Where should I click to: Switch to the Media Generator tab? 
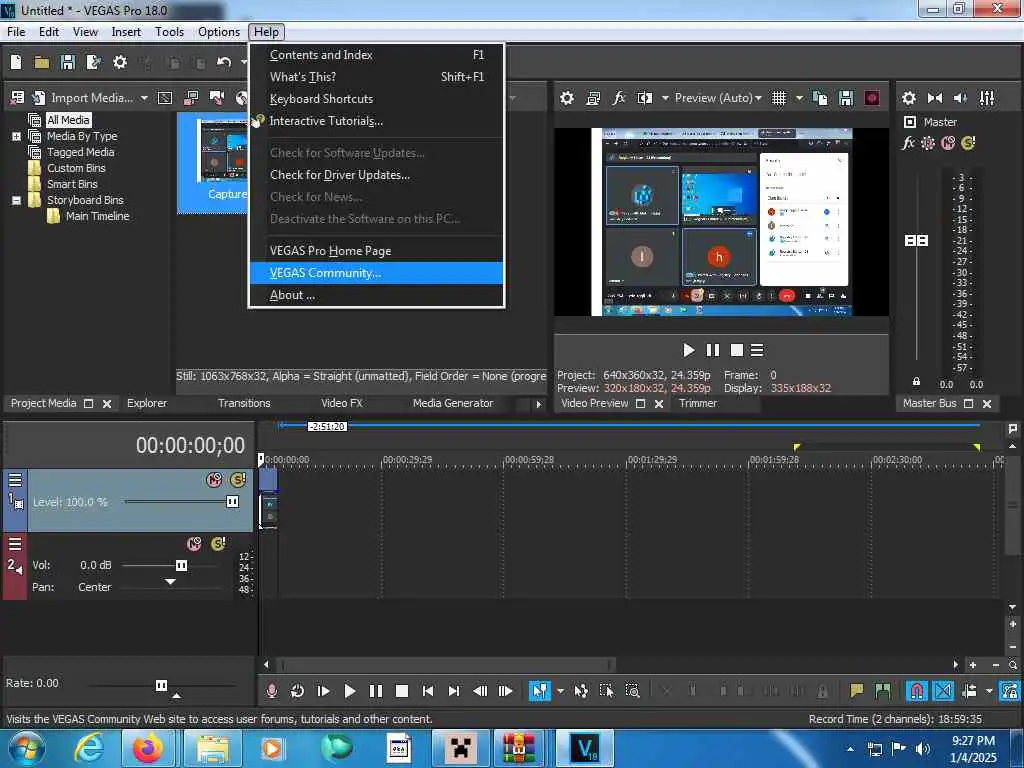pos(453,403)
